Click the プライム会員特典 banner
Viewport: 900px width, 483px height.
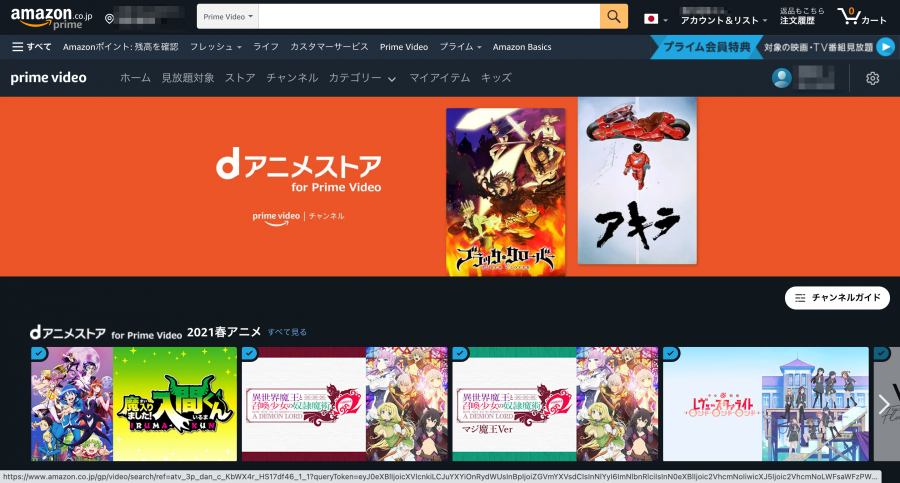click(x=707, y=47)
